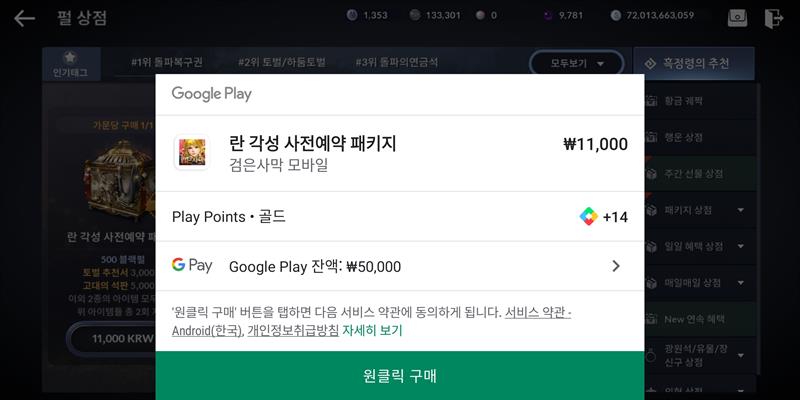Click the silver coin currency icon

click(x=615, y=15)
